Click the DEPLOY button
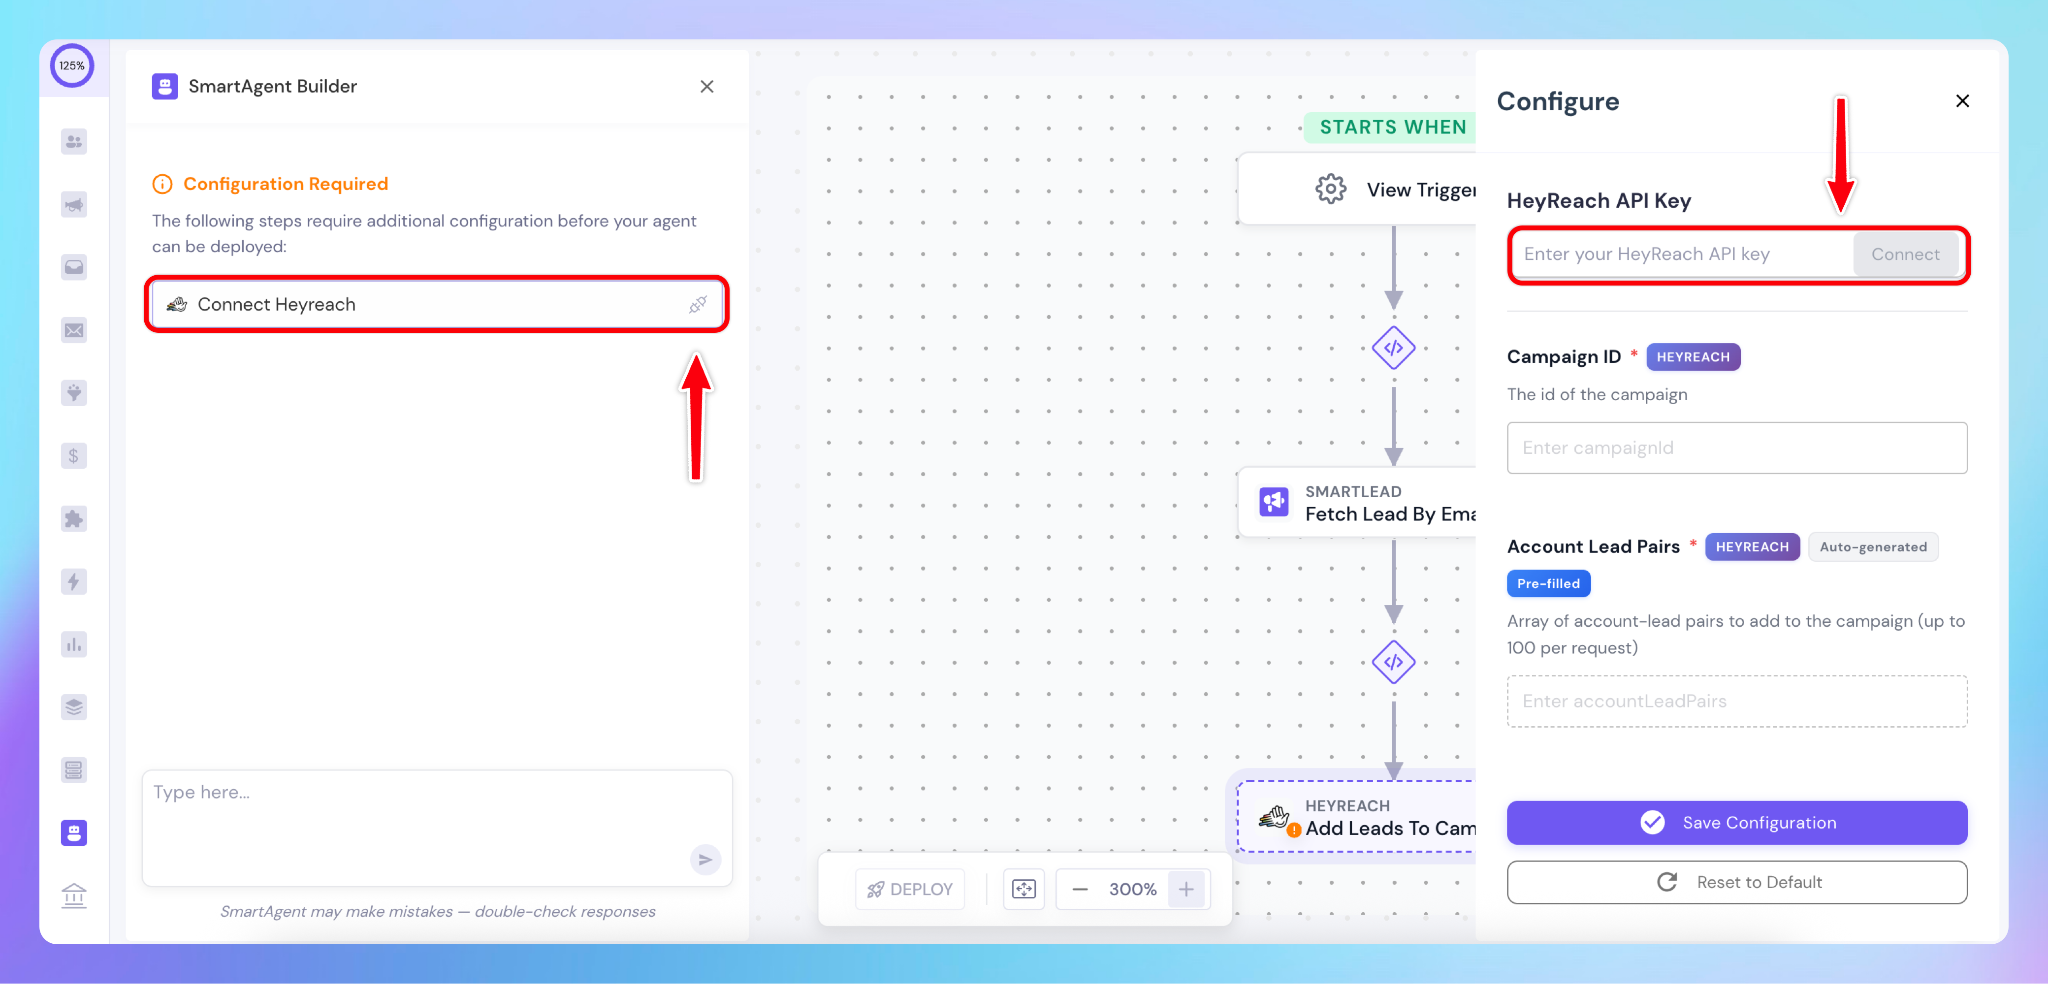2048x984 pixels. [910, 889]
